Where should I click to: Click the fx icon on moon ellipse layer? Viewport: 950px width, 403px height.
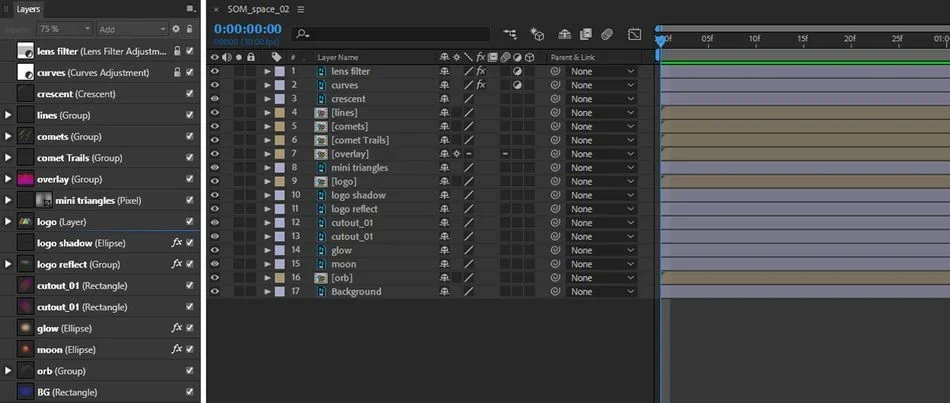click(177, 349)
